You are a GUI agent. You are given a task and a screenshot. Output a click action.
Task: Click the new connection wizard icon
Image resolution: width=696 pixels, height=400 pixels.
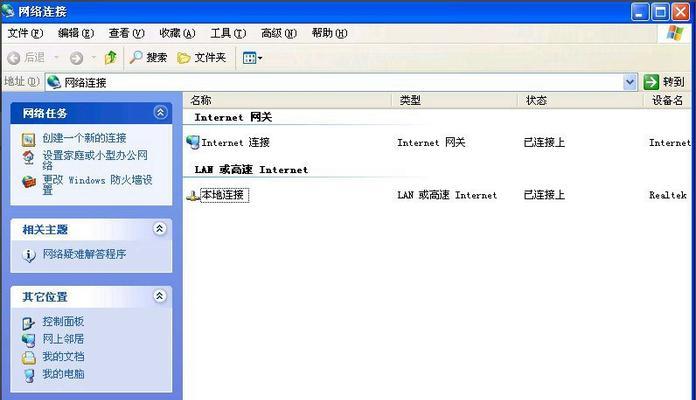(28, 139)
